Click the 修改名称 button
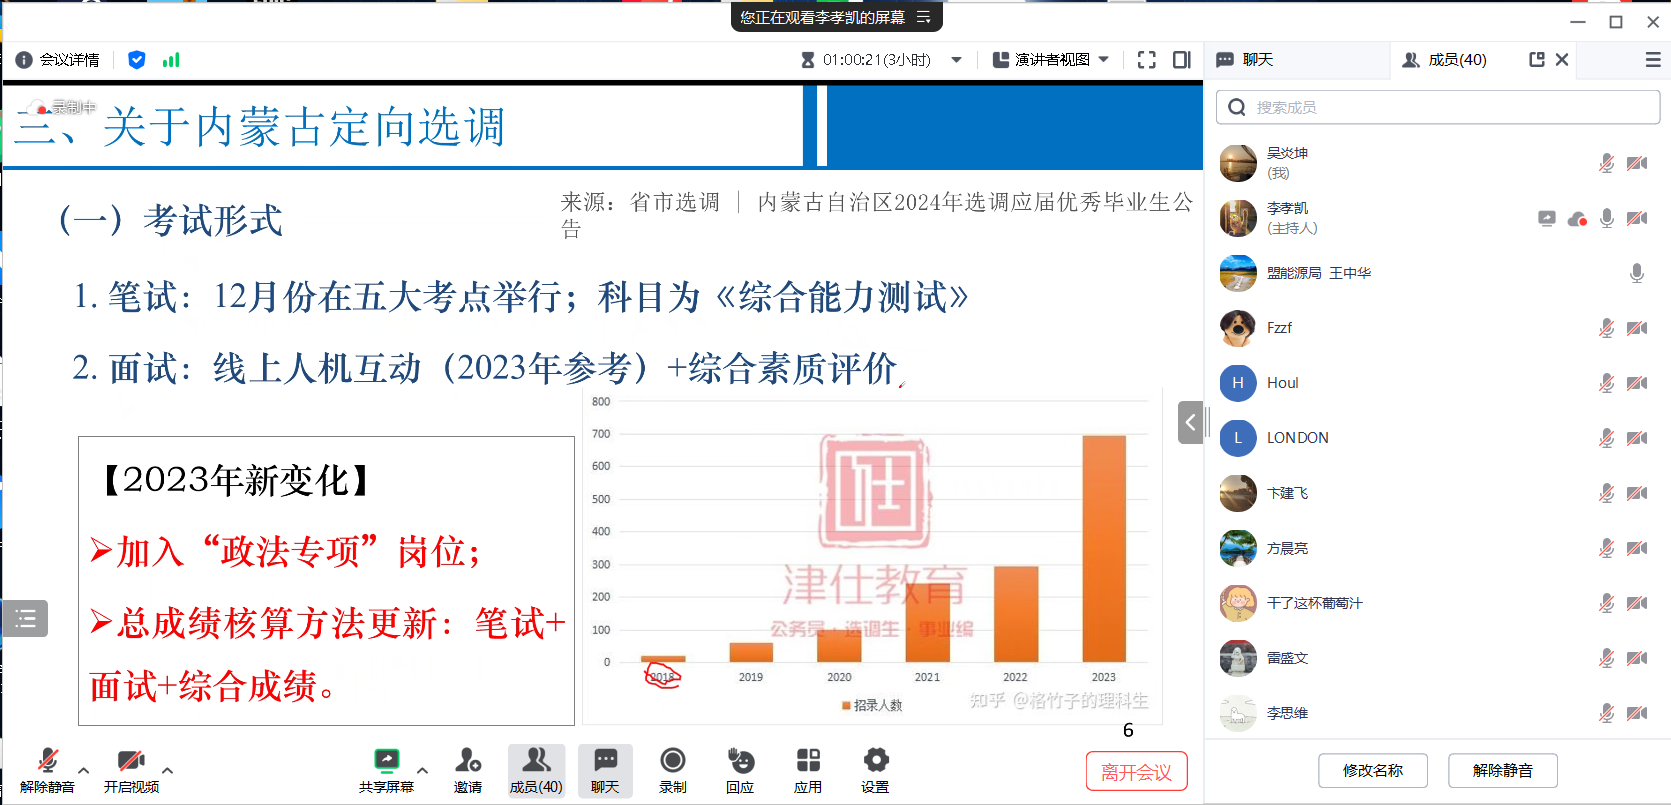 (x=1372, y=770)
